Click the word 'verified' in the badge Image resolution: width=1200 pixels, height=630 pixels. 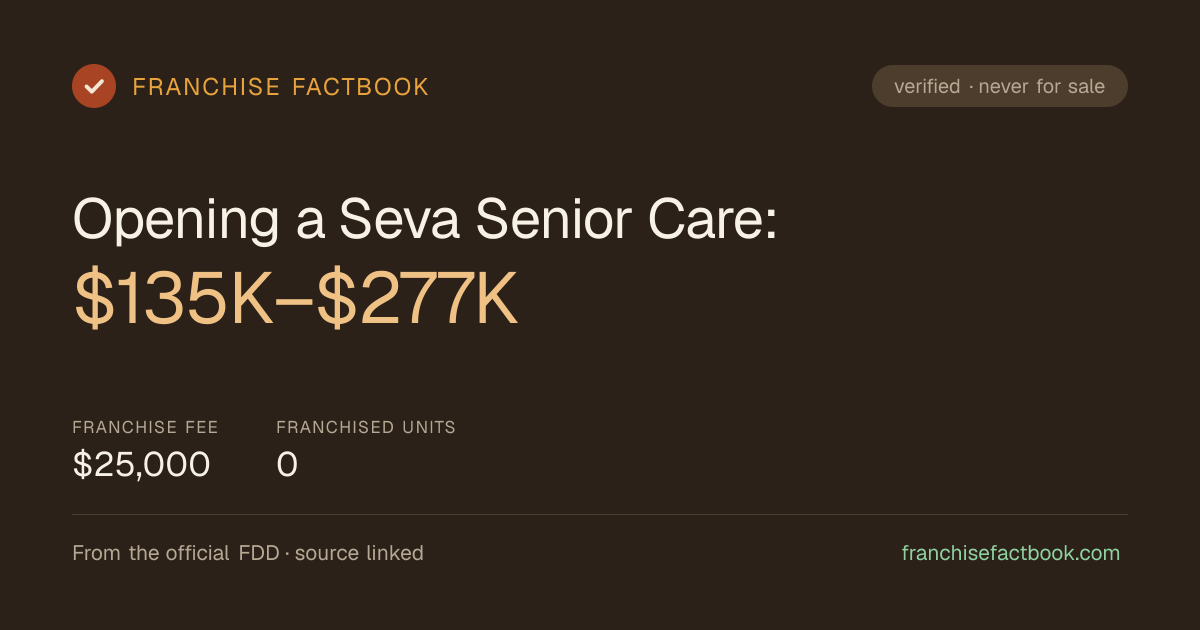(927, 86)
